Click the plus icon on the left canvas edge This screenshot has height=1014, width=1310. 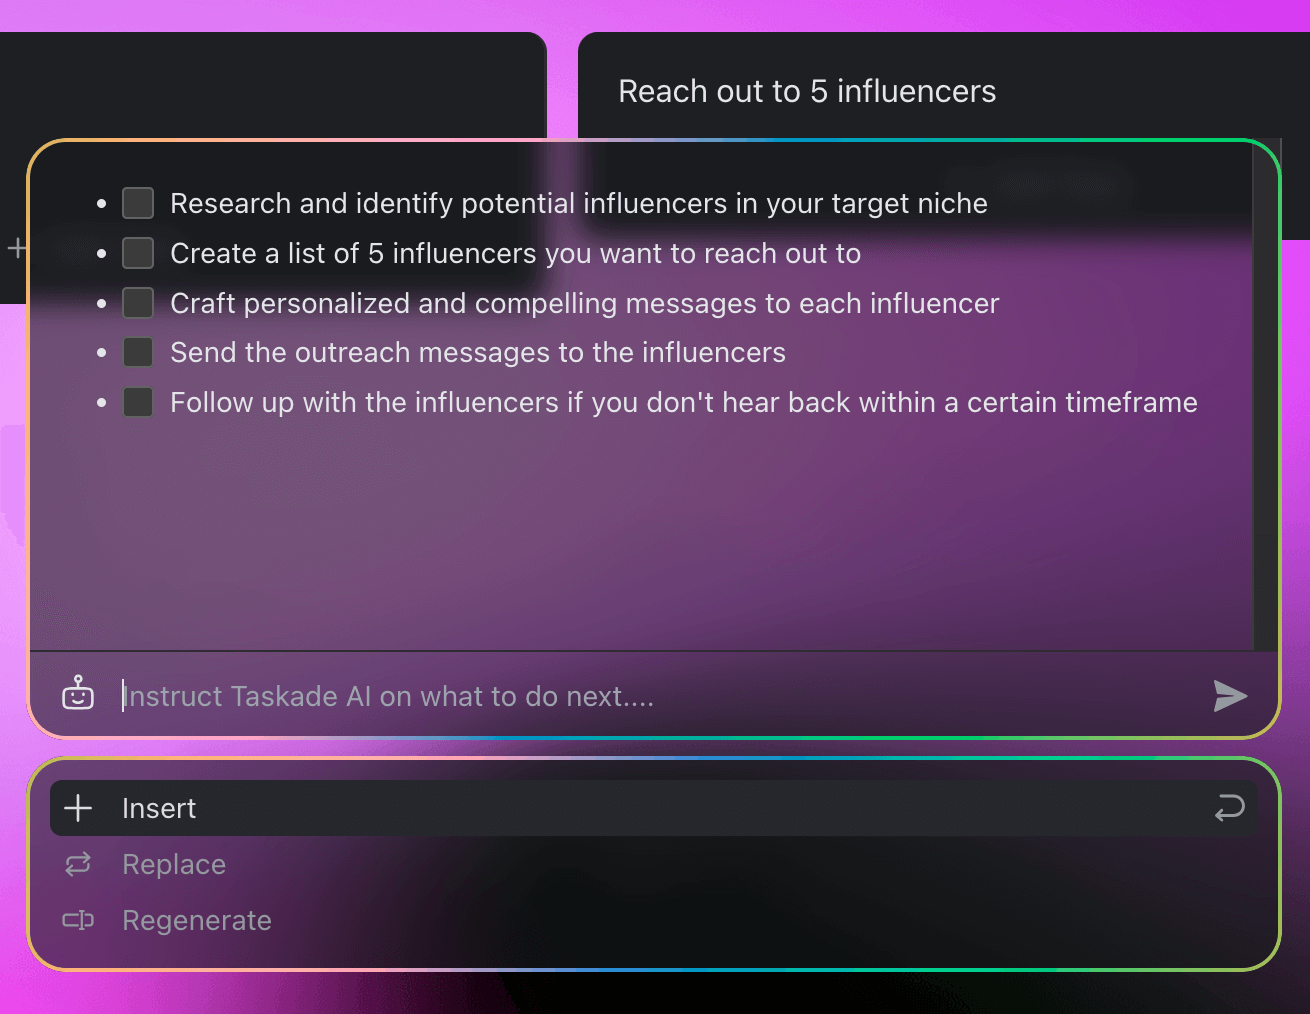[16, 248]
